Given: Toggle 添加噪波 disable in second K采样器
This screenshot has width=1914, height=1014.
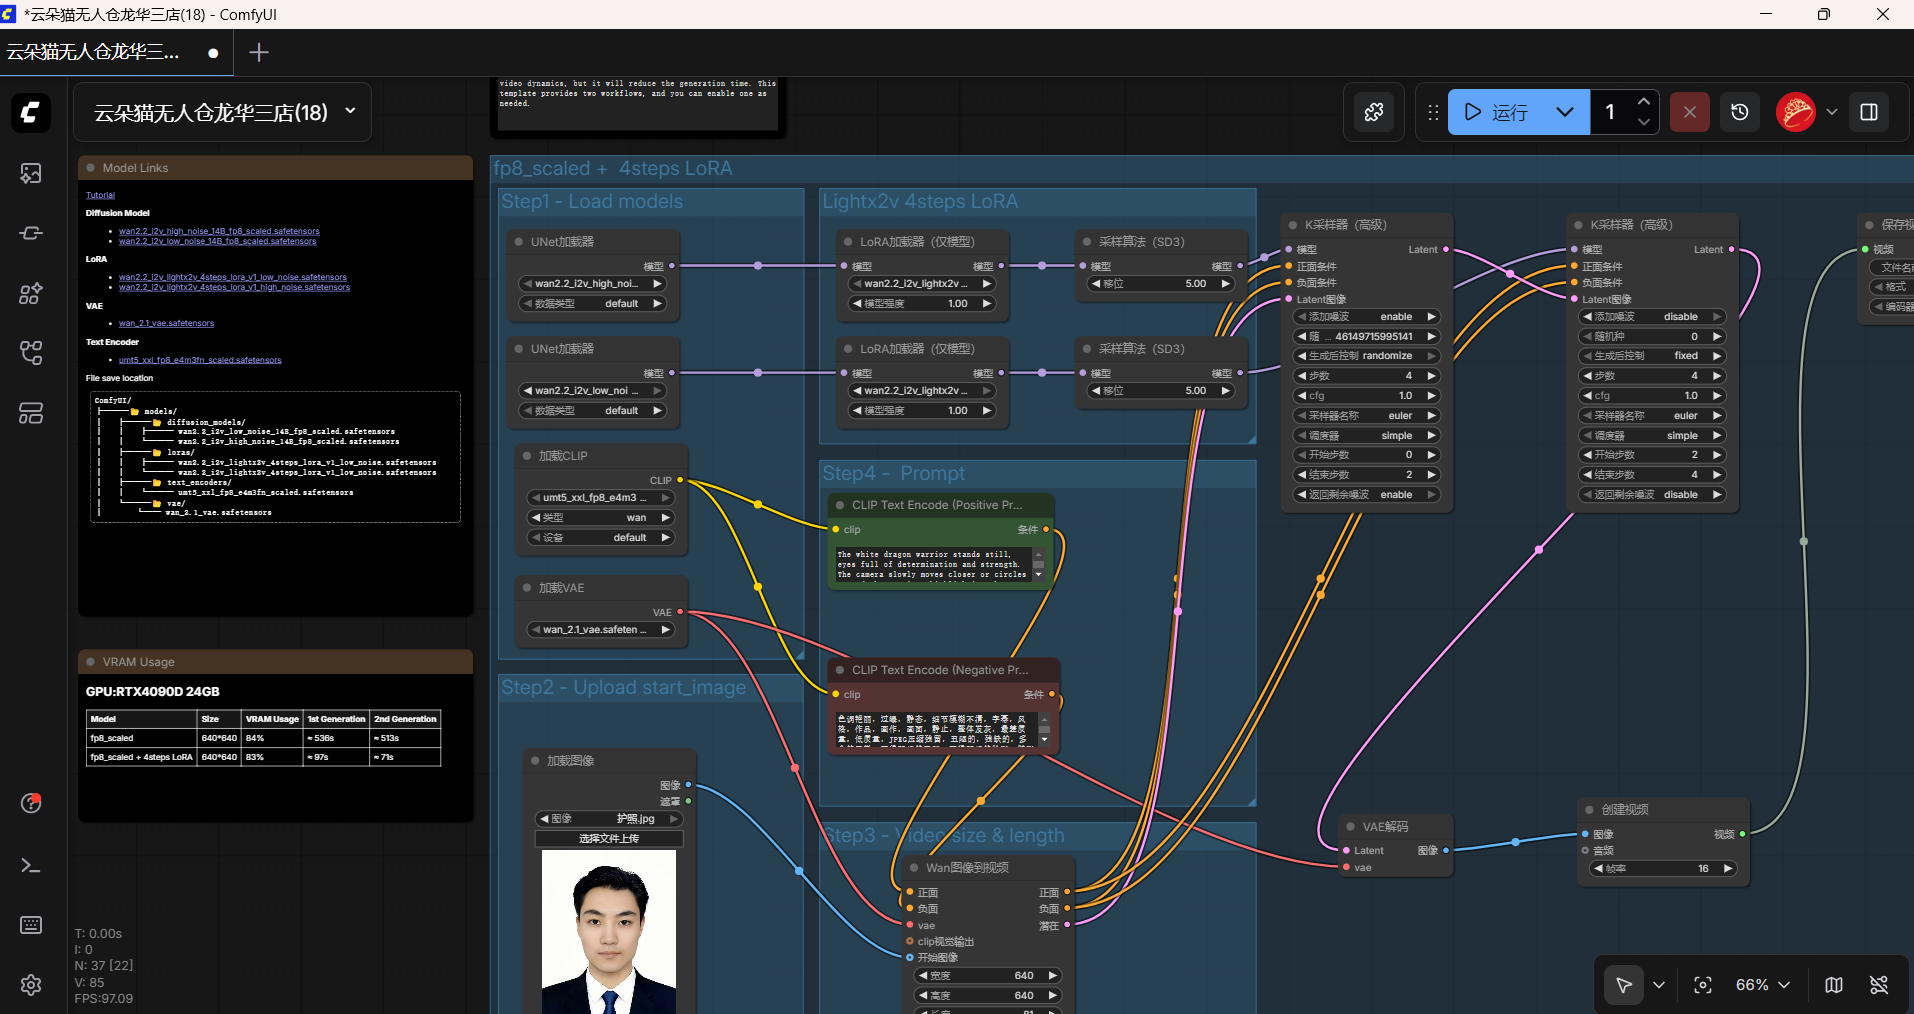Looking at the screenshot, I should click(x=1652, y=316).
